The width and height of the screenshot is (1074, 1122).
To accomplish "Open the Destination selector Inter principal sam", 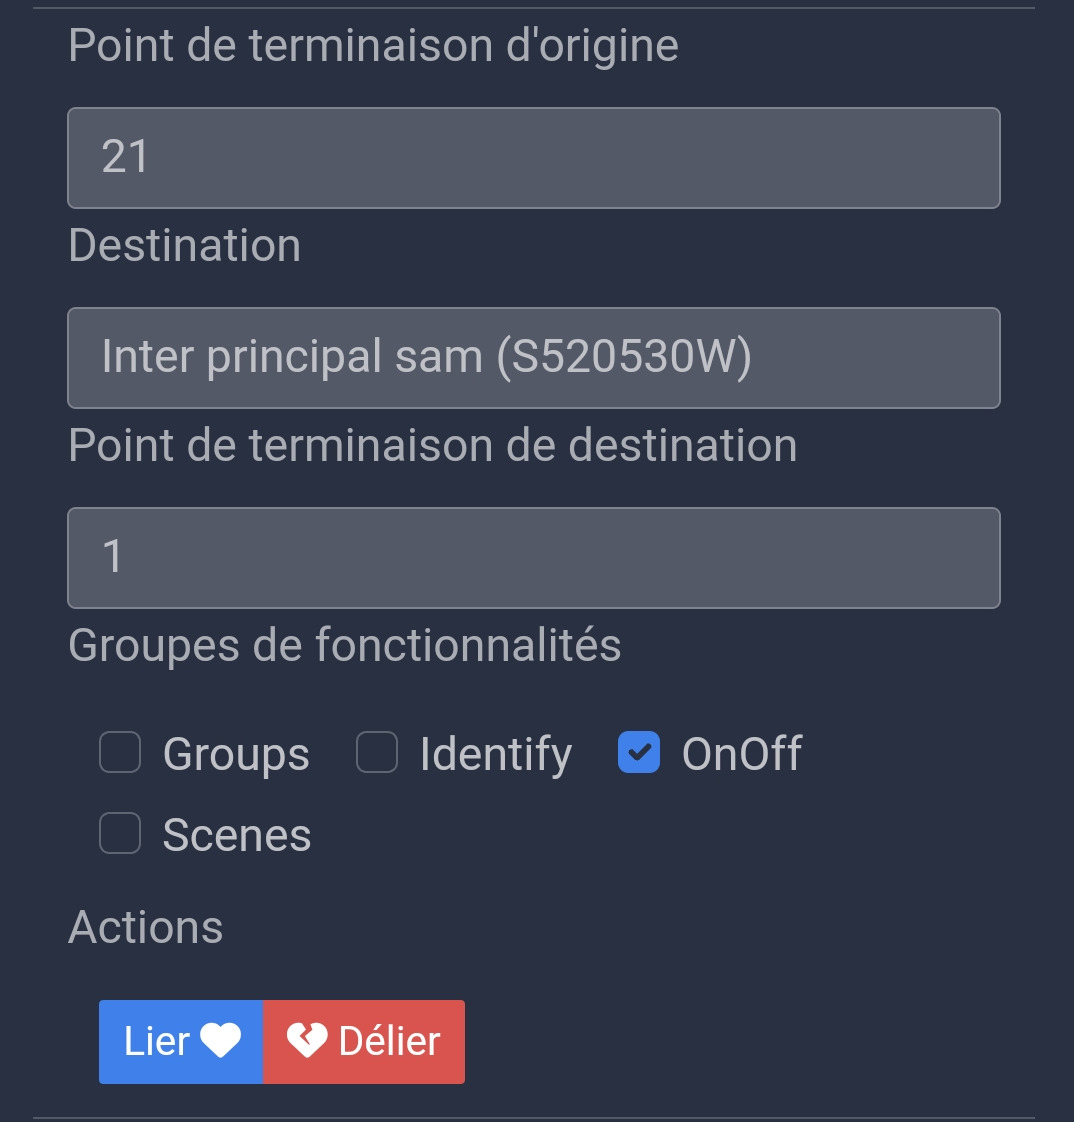I will 534,358.
